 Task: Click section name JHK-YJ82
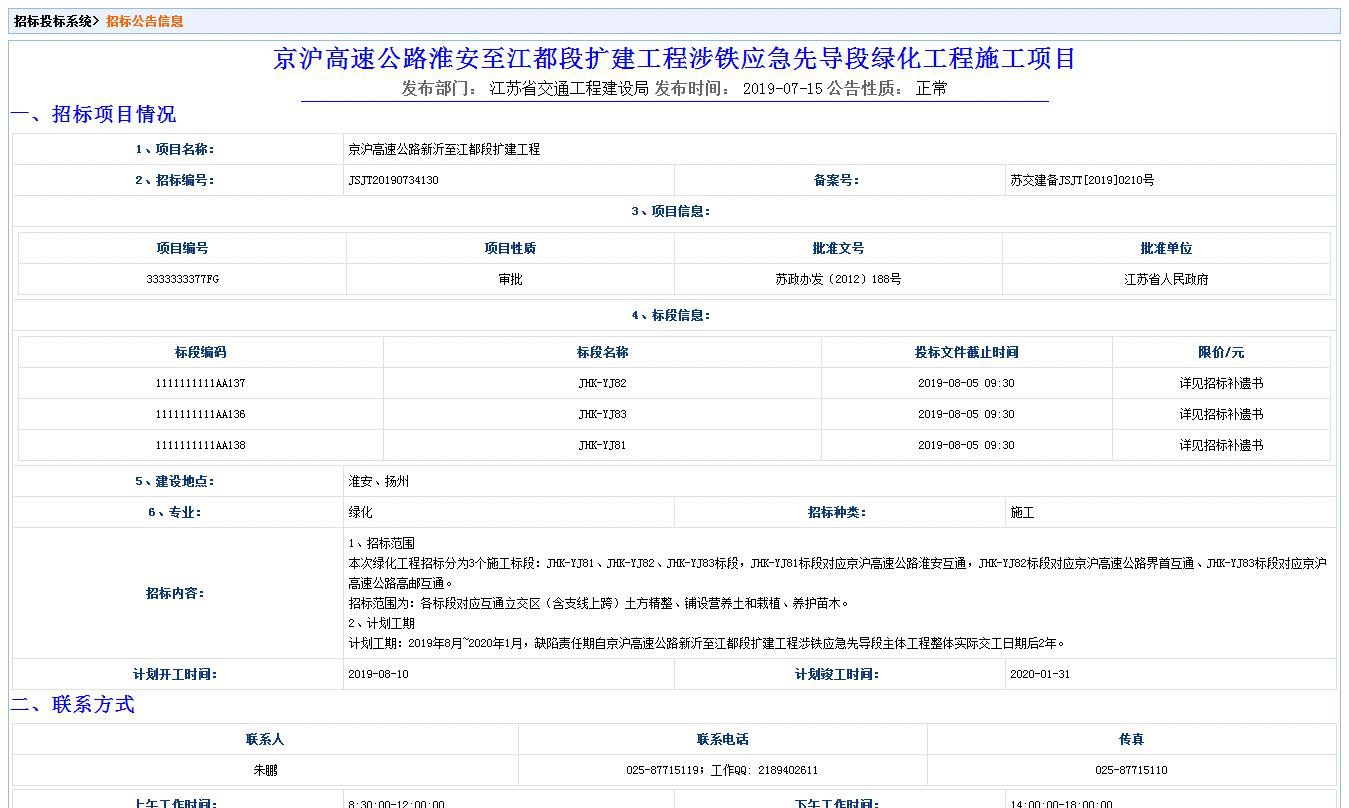(602, 383)
